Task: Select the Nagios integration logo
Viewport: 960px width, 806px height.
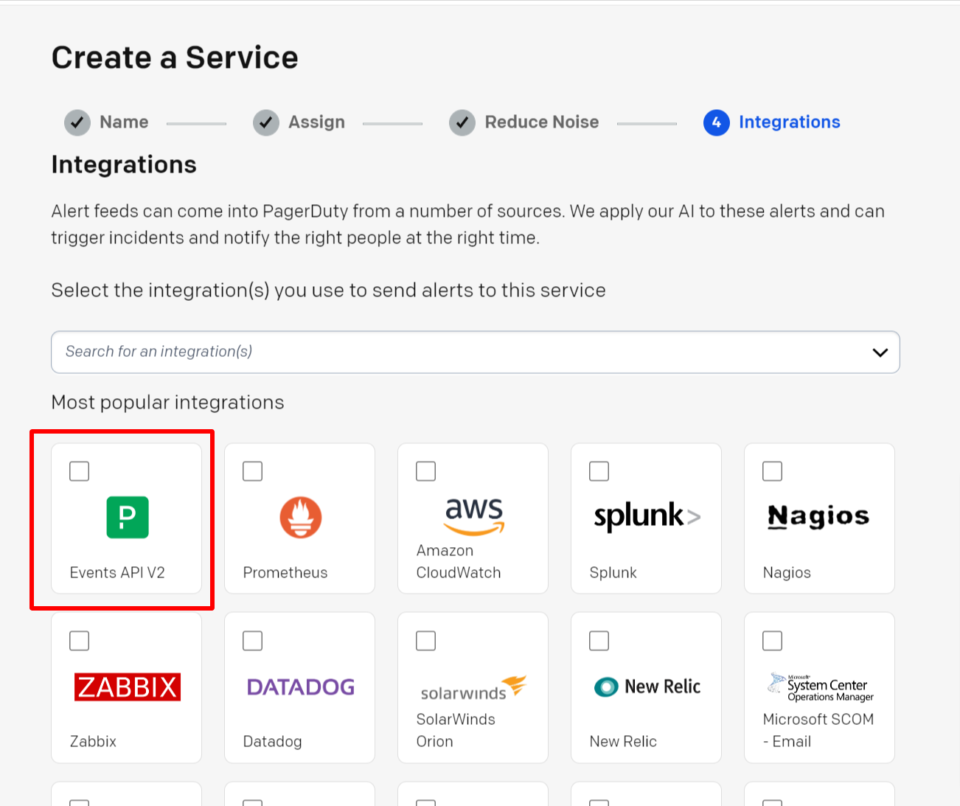Action: 818,516
